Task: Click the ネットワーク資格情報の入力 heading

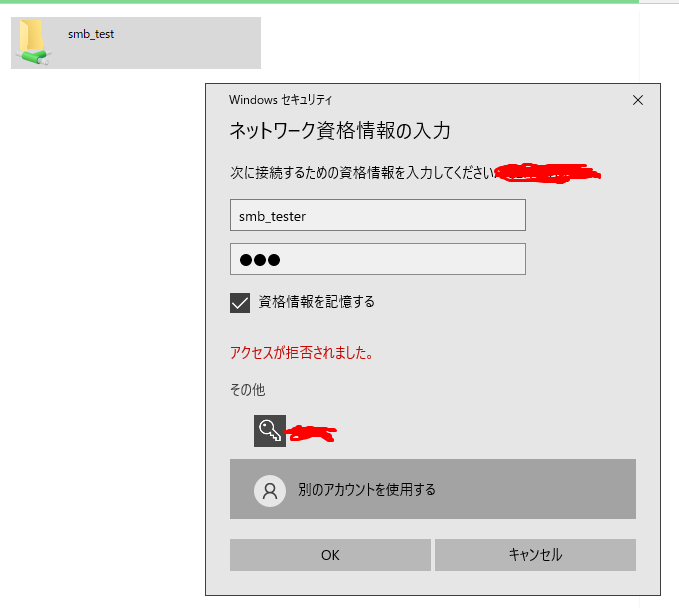Action: 340,130
